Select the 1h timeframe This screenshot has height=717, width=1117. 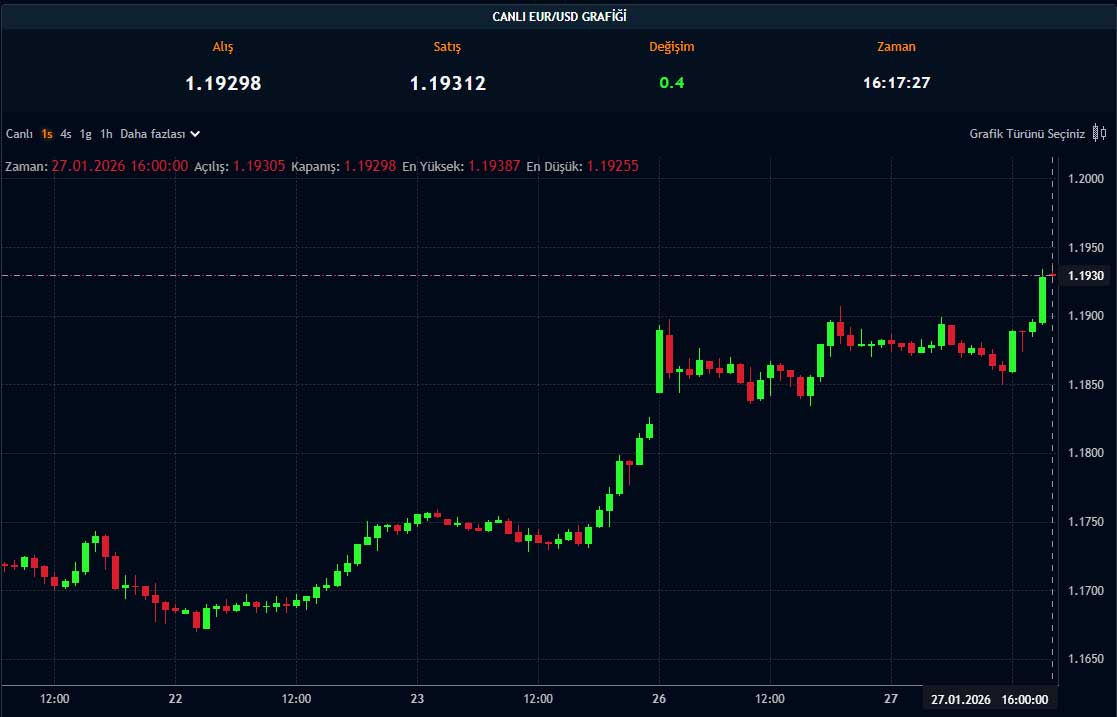tap(105, 133)
